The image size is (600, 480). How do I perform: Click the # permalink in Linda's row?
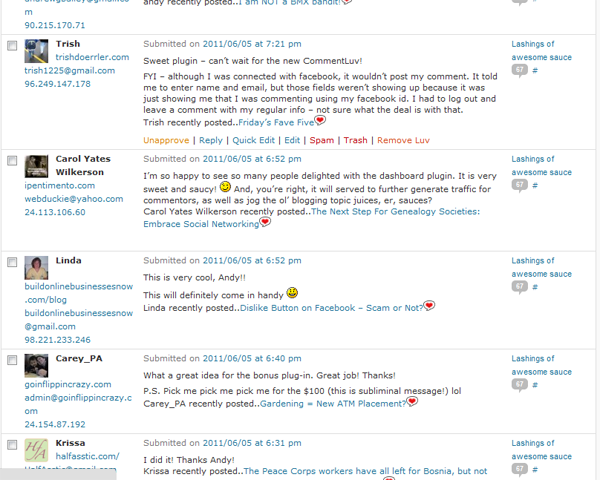[535, 287]
